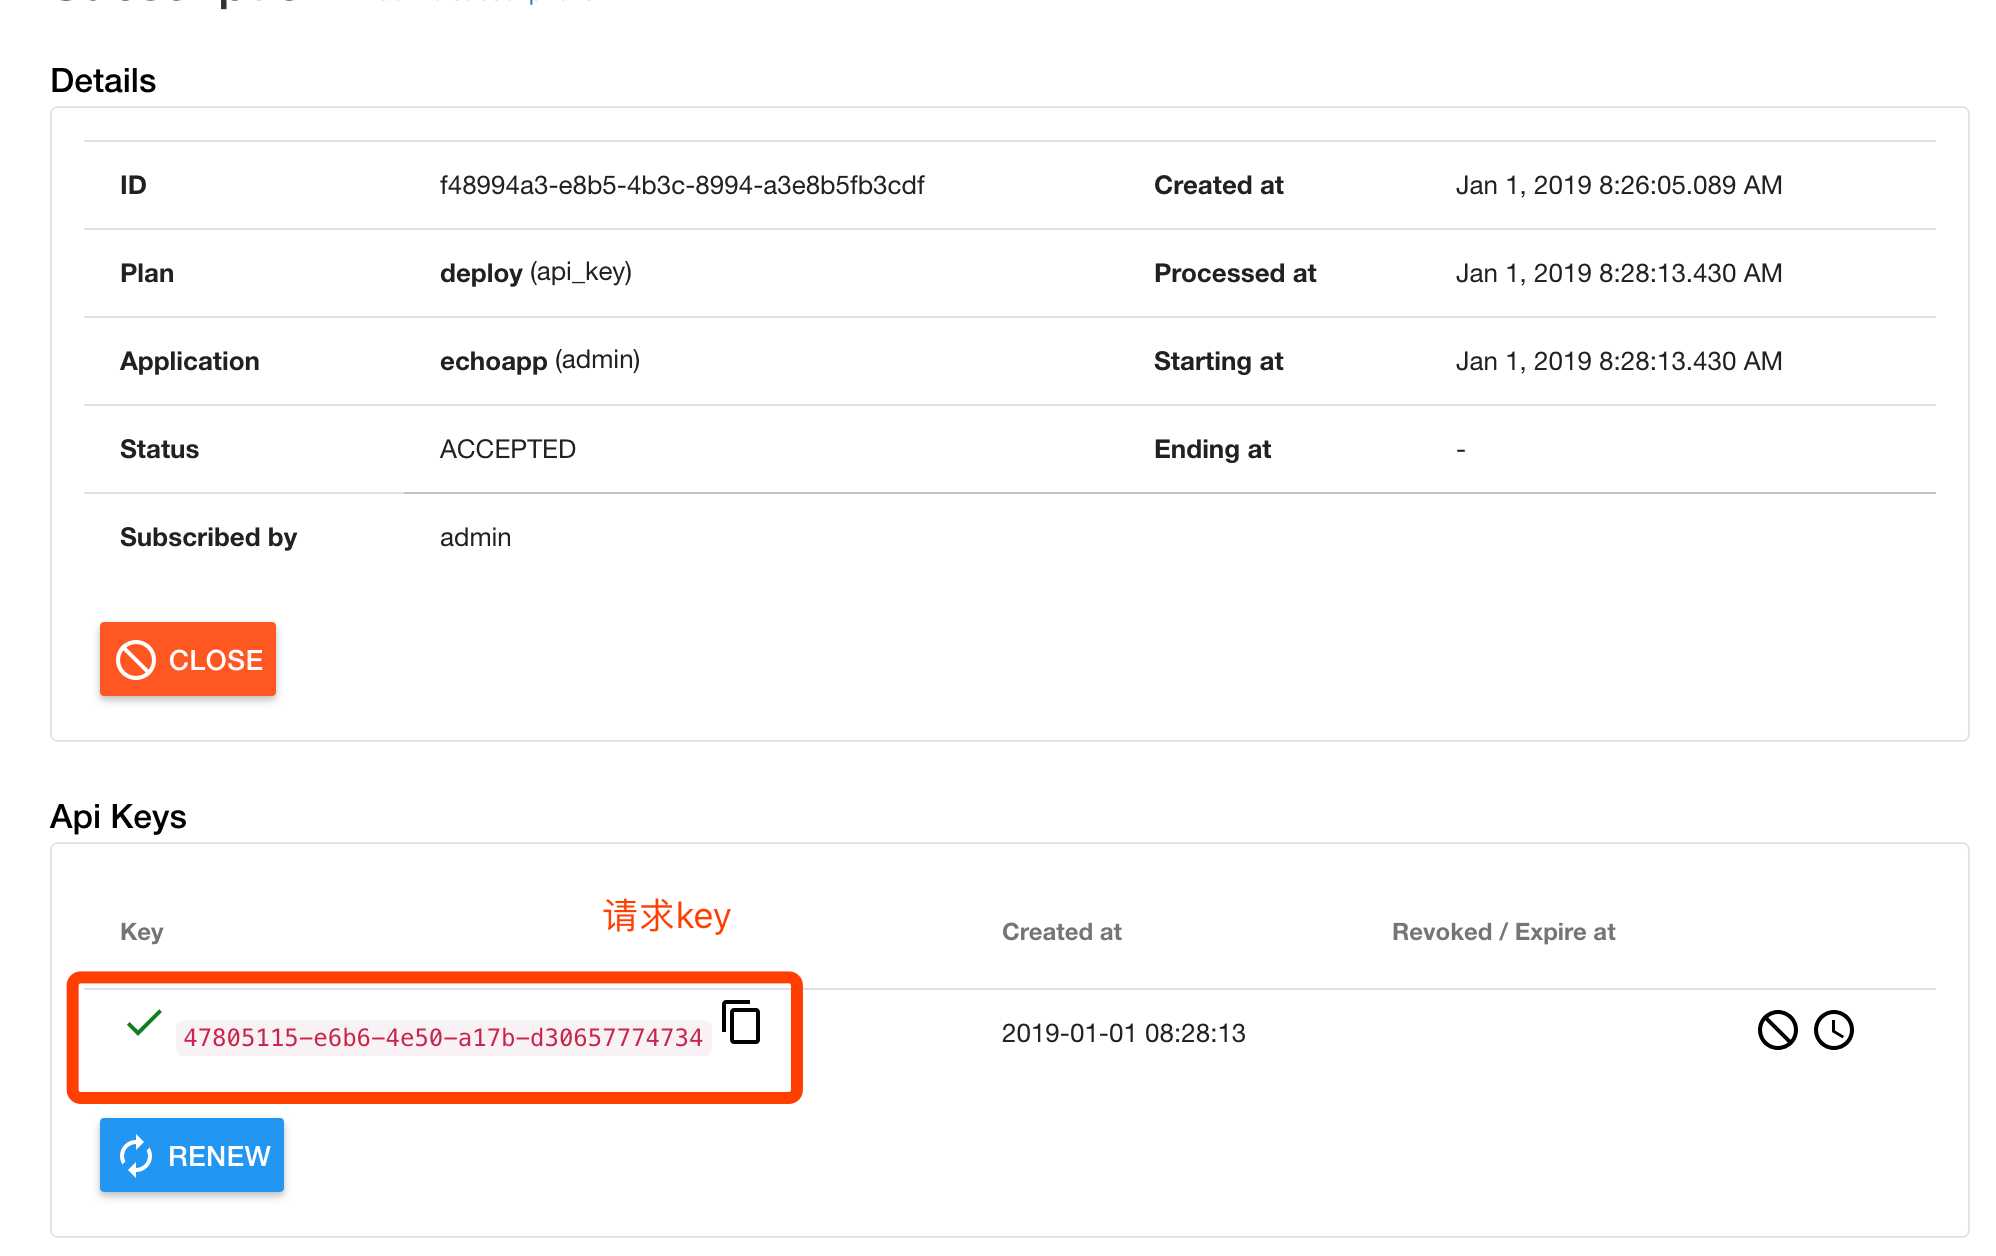Click Created at Jan 1, 2019 8:26:05.089 AM

[x=1619, y=185]
